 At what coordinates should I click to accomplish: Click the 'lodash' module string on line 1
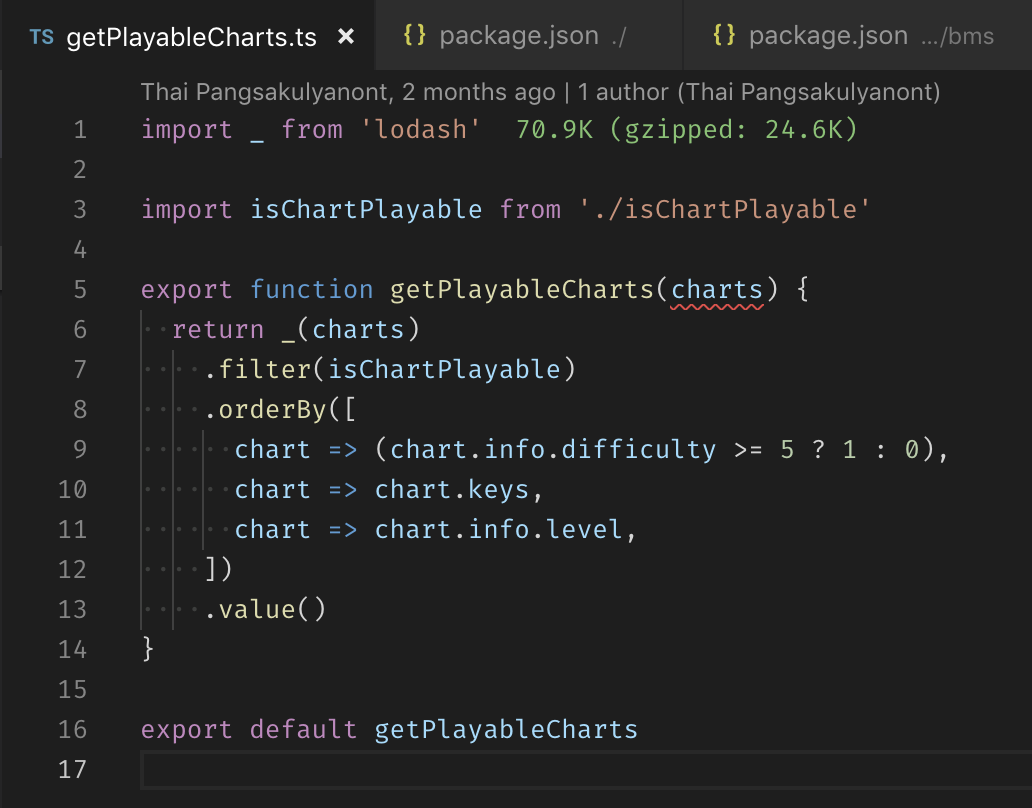point(420,129)
